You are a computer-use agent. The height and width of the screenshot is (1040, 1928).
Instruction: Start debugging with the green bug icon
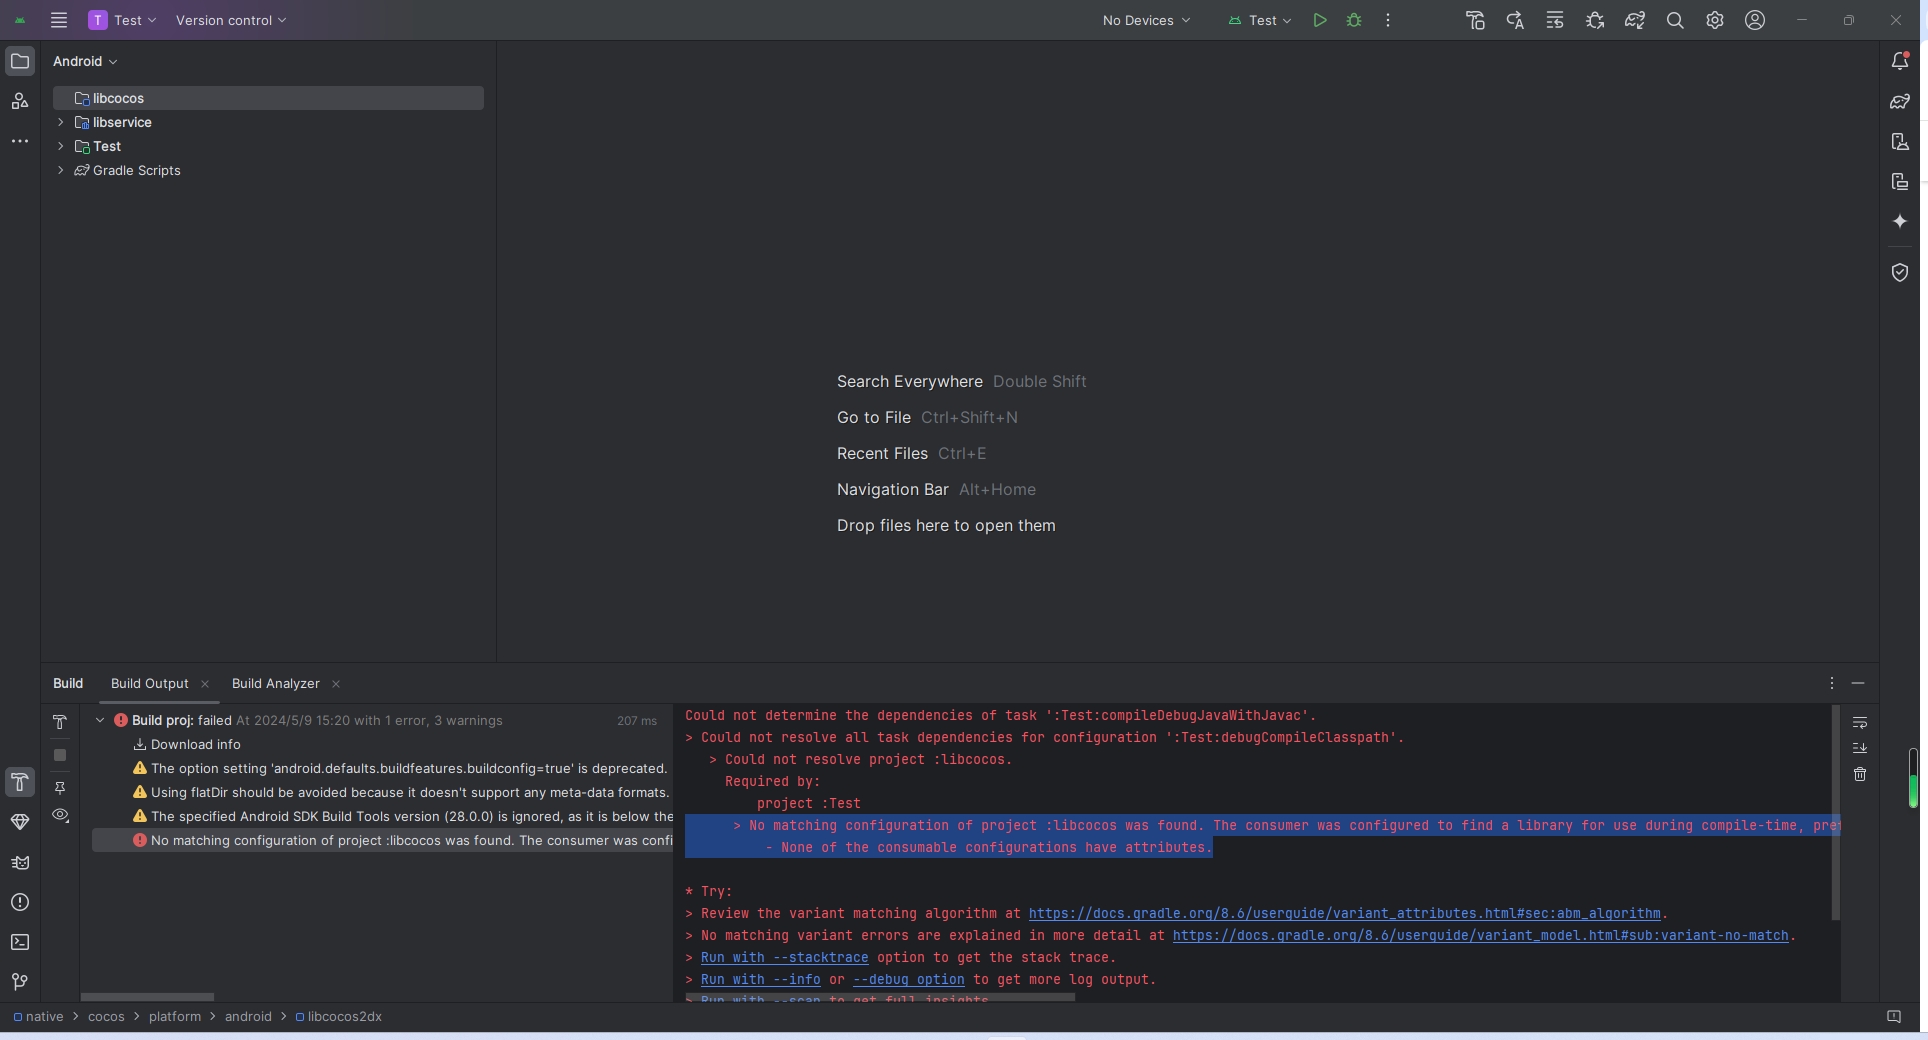1354,20
